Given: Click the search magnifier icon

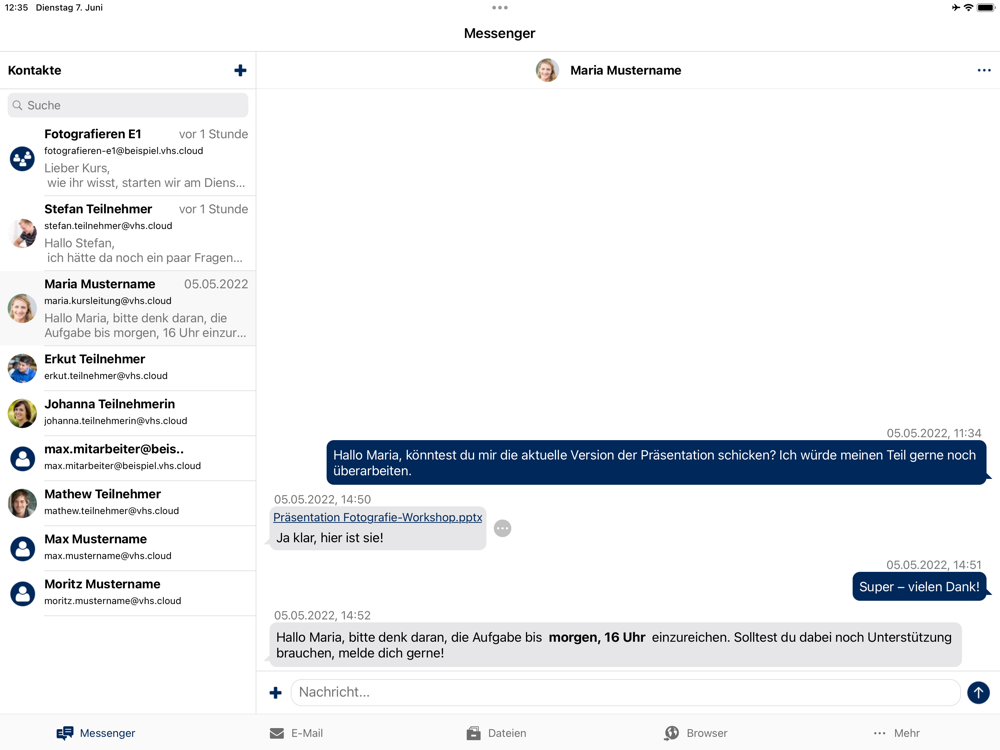Looking at the screenshot, I should [17, 105].
